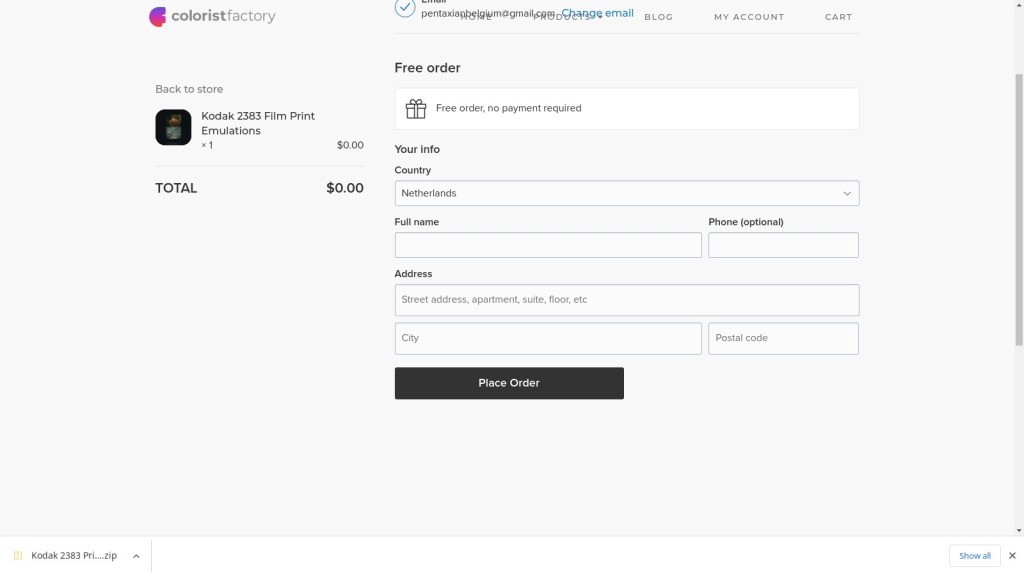This screenshot has height=576, width=1024.
Task: Click the Change email link
Action: 598,13
